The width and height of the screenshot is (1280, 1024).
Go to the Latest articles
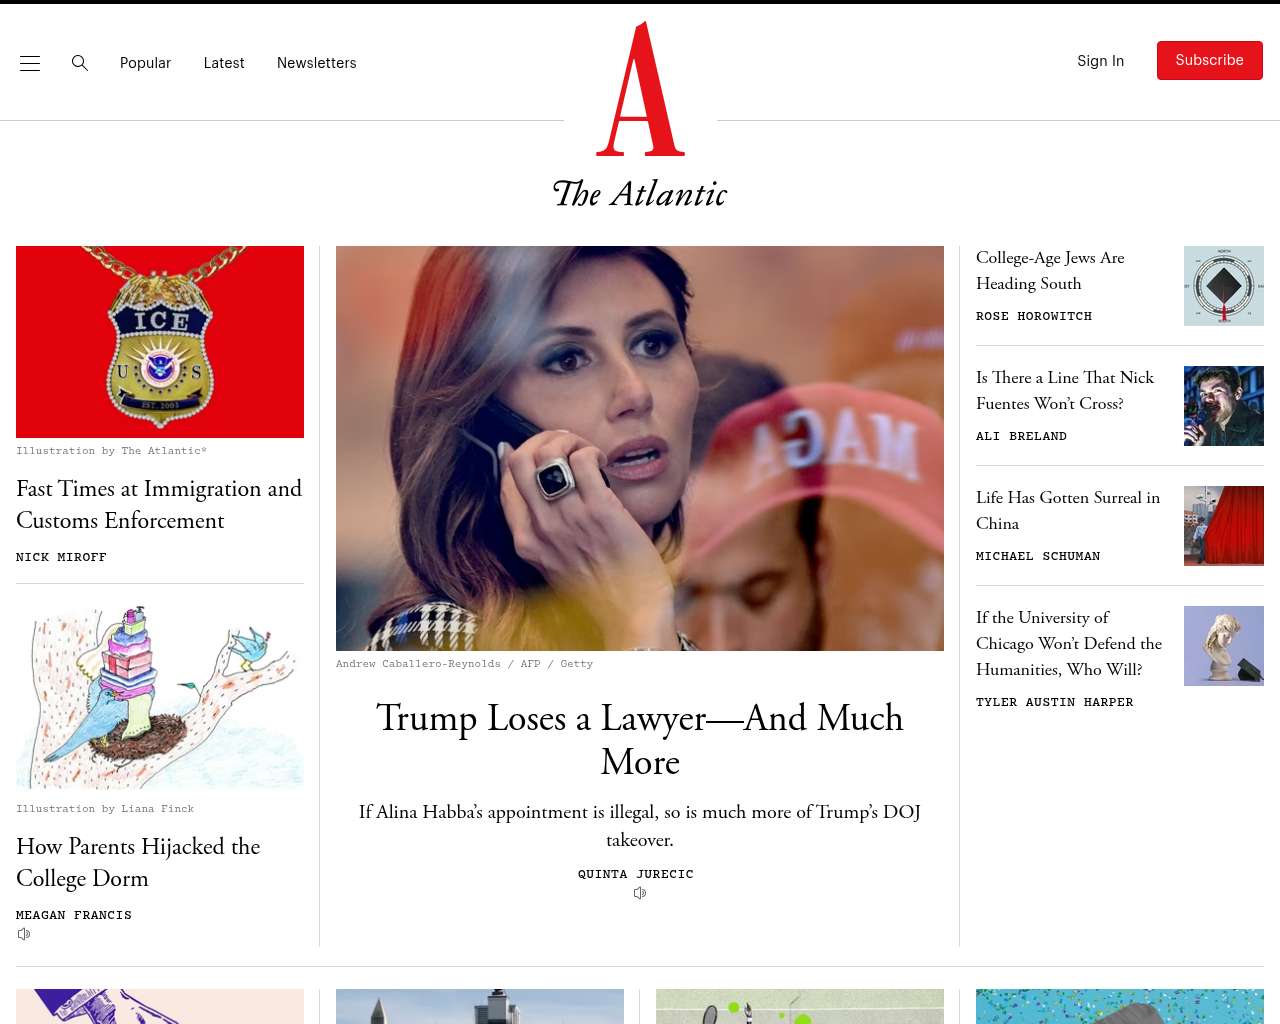224,63
